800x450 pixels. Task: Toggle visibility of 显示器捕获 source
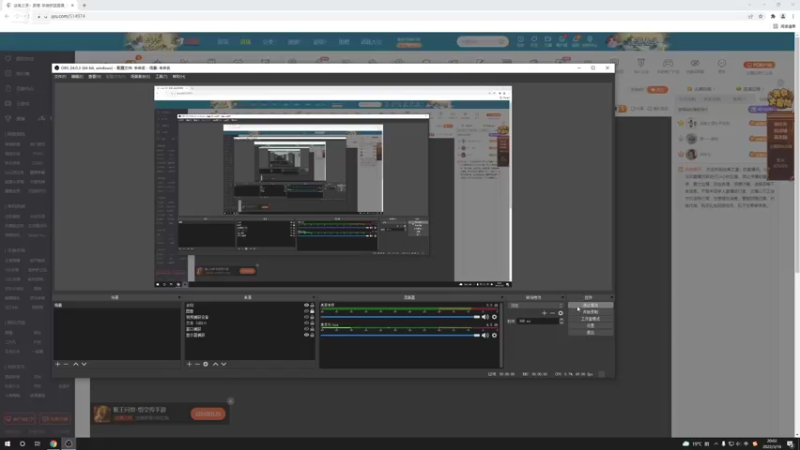pyautogui.click(x=307, y=335)
